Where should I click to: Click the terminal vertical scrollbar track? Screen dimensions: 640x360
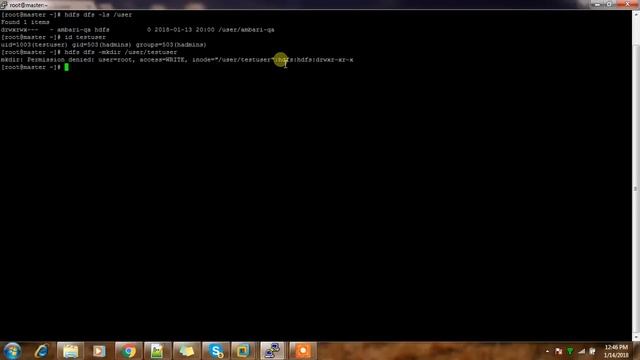click(x=636, y=176)
